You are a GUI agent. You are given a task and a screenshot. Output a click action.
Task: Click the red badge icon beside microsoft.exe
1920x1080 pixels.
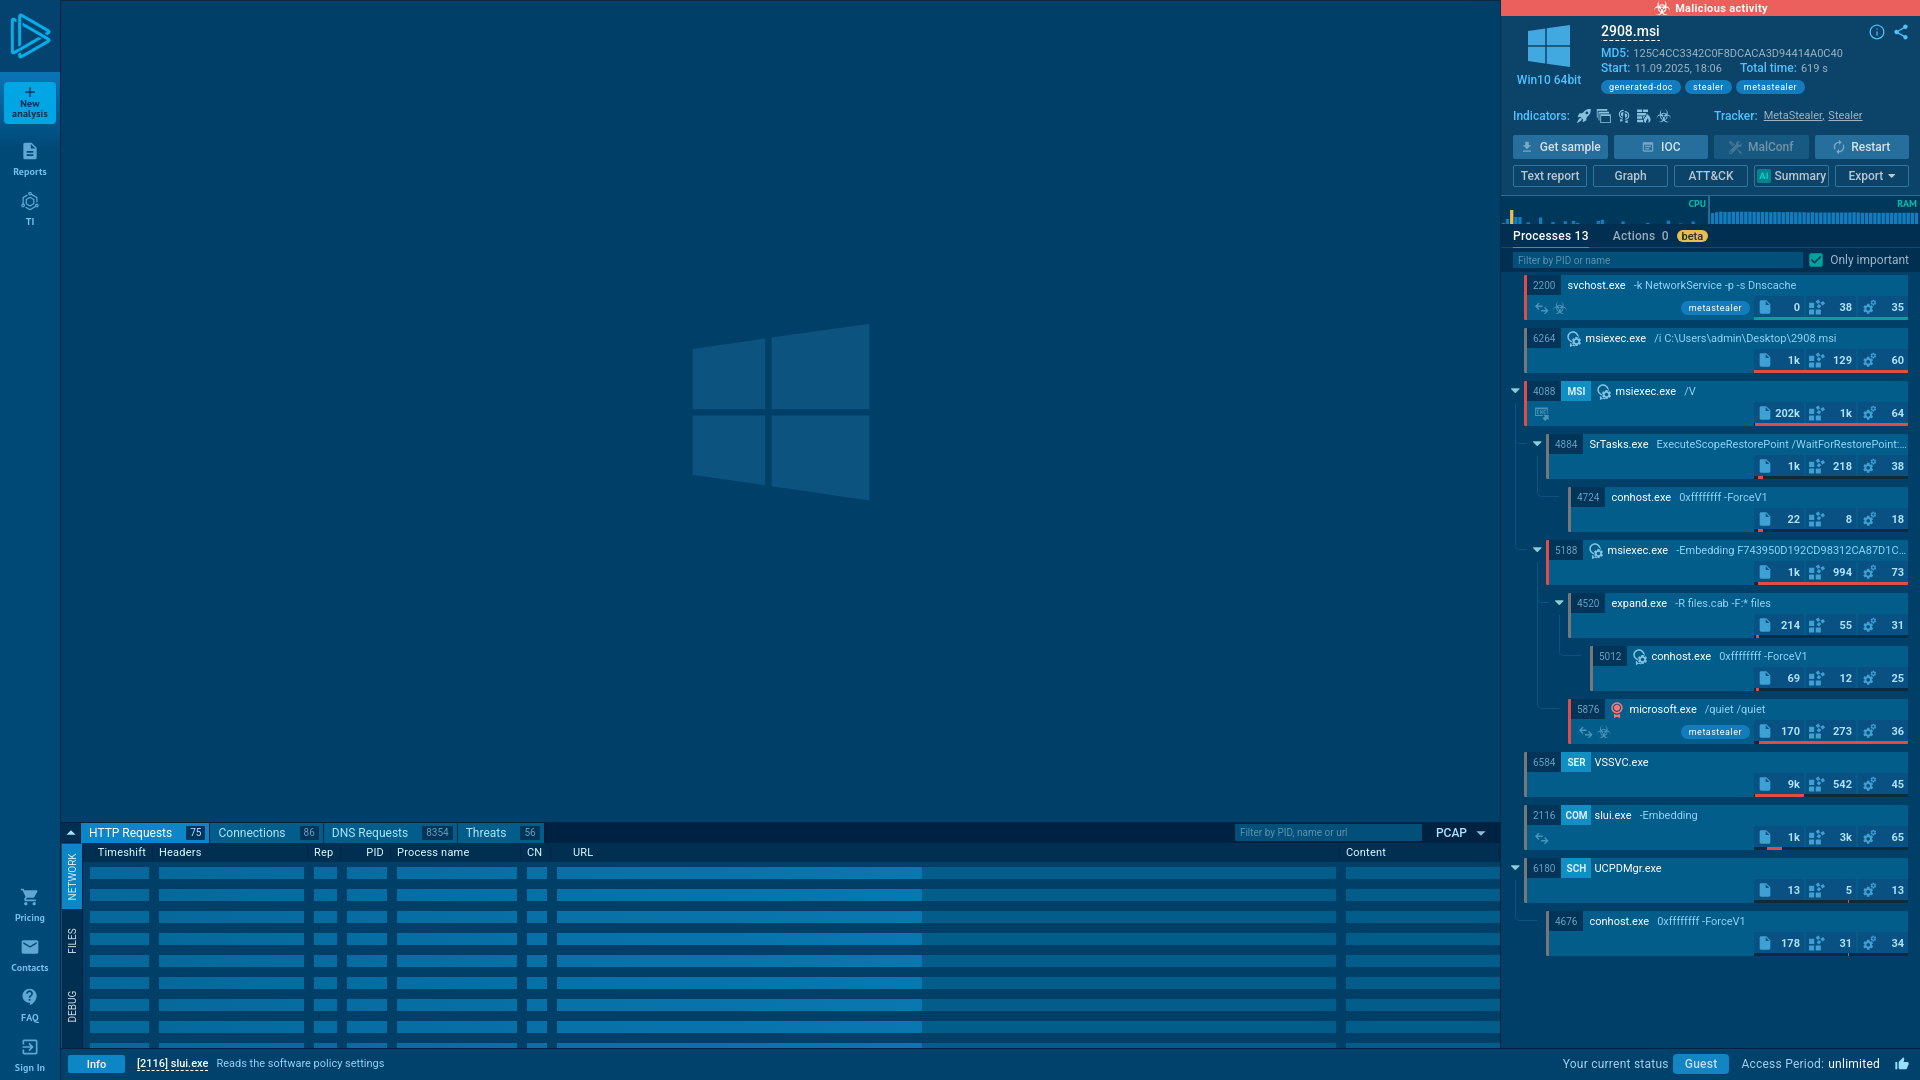pyautogui.click(x=1617, y=709)
